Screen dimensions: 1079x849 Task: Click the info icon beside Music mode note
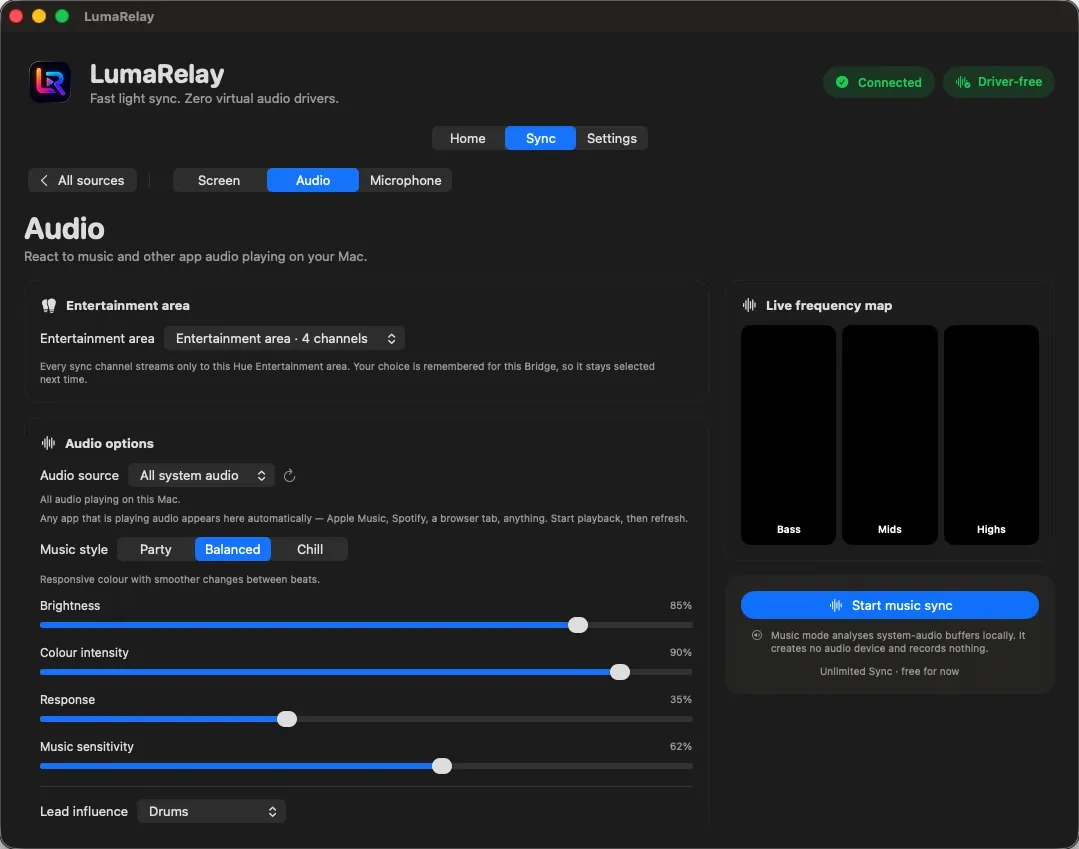point(757,635)
